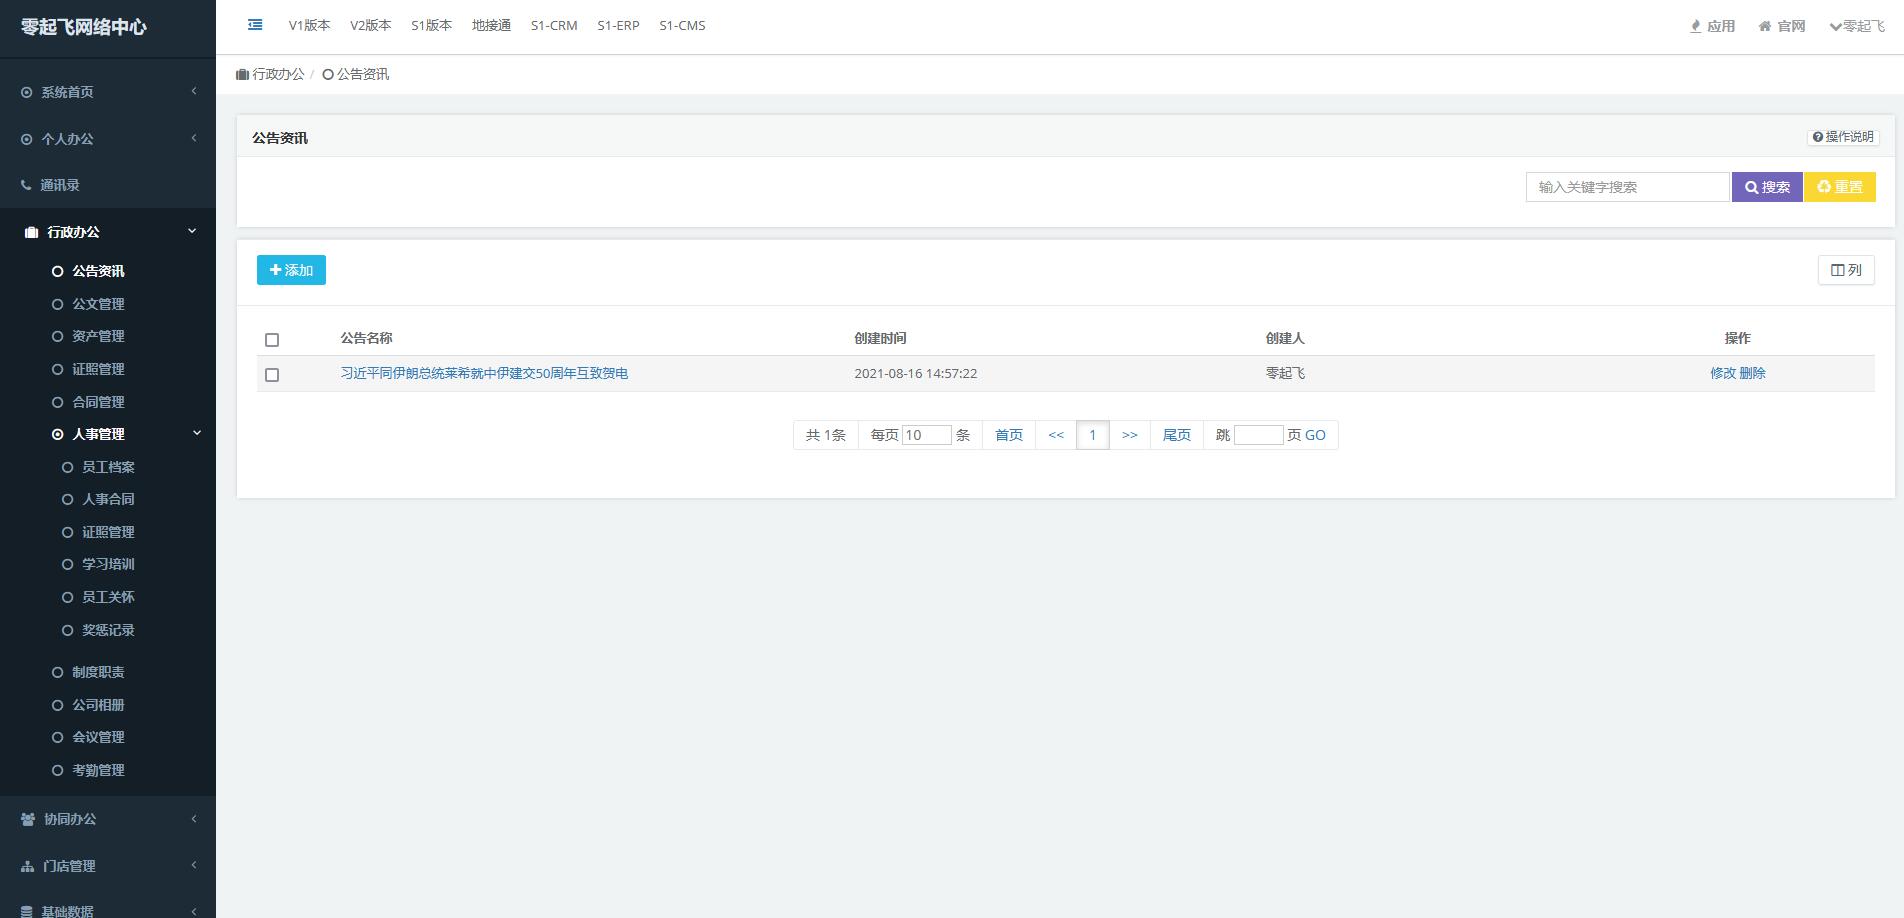1904x918 pixels.
Task: Click the 操作说明 help icon
Action: [1818, 137]
